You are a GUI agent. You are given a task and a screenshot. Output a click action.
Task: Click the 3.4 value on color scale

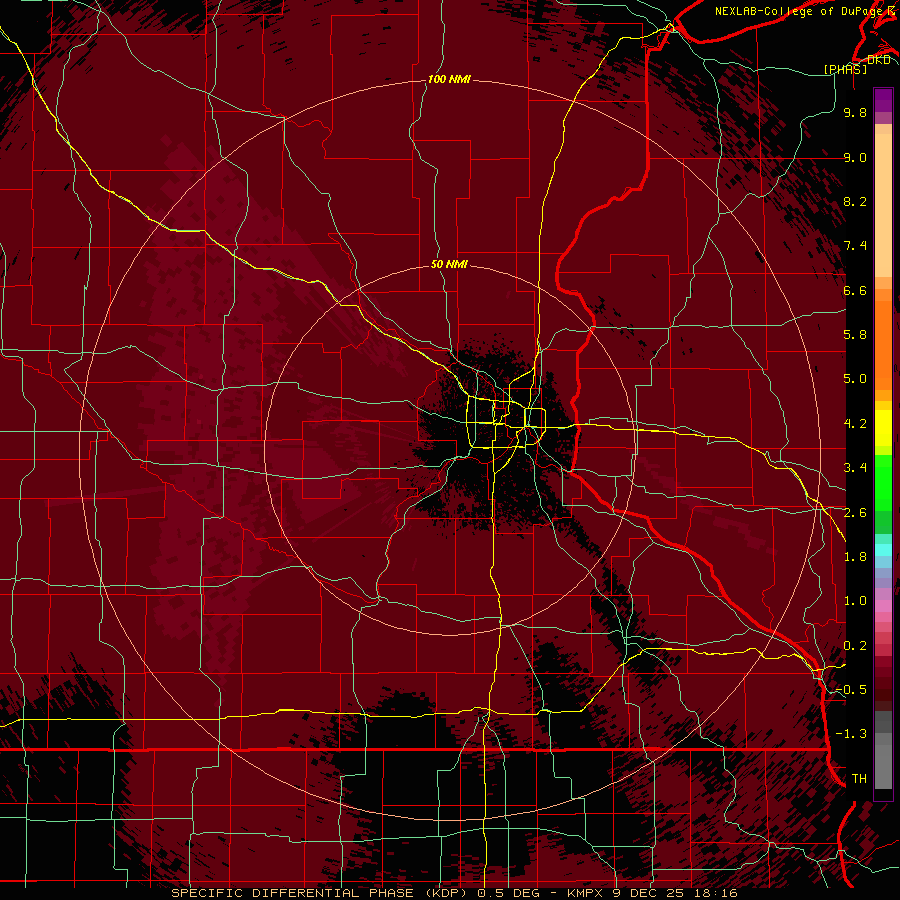pos(855,468)
